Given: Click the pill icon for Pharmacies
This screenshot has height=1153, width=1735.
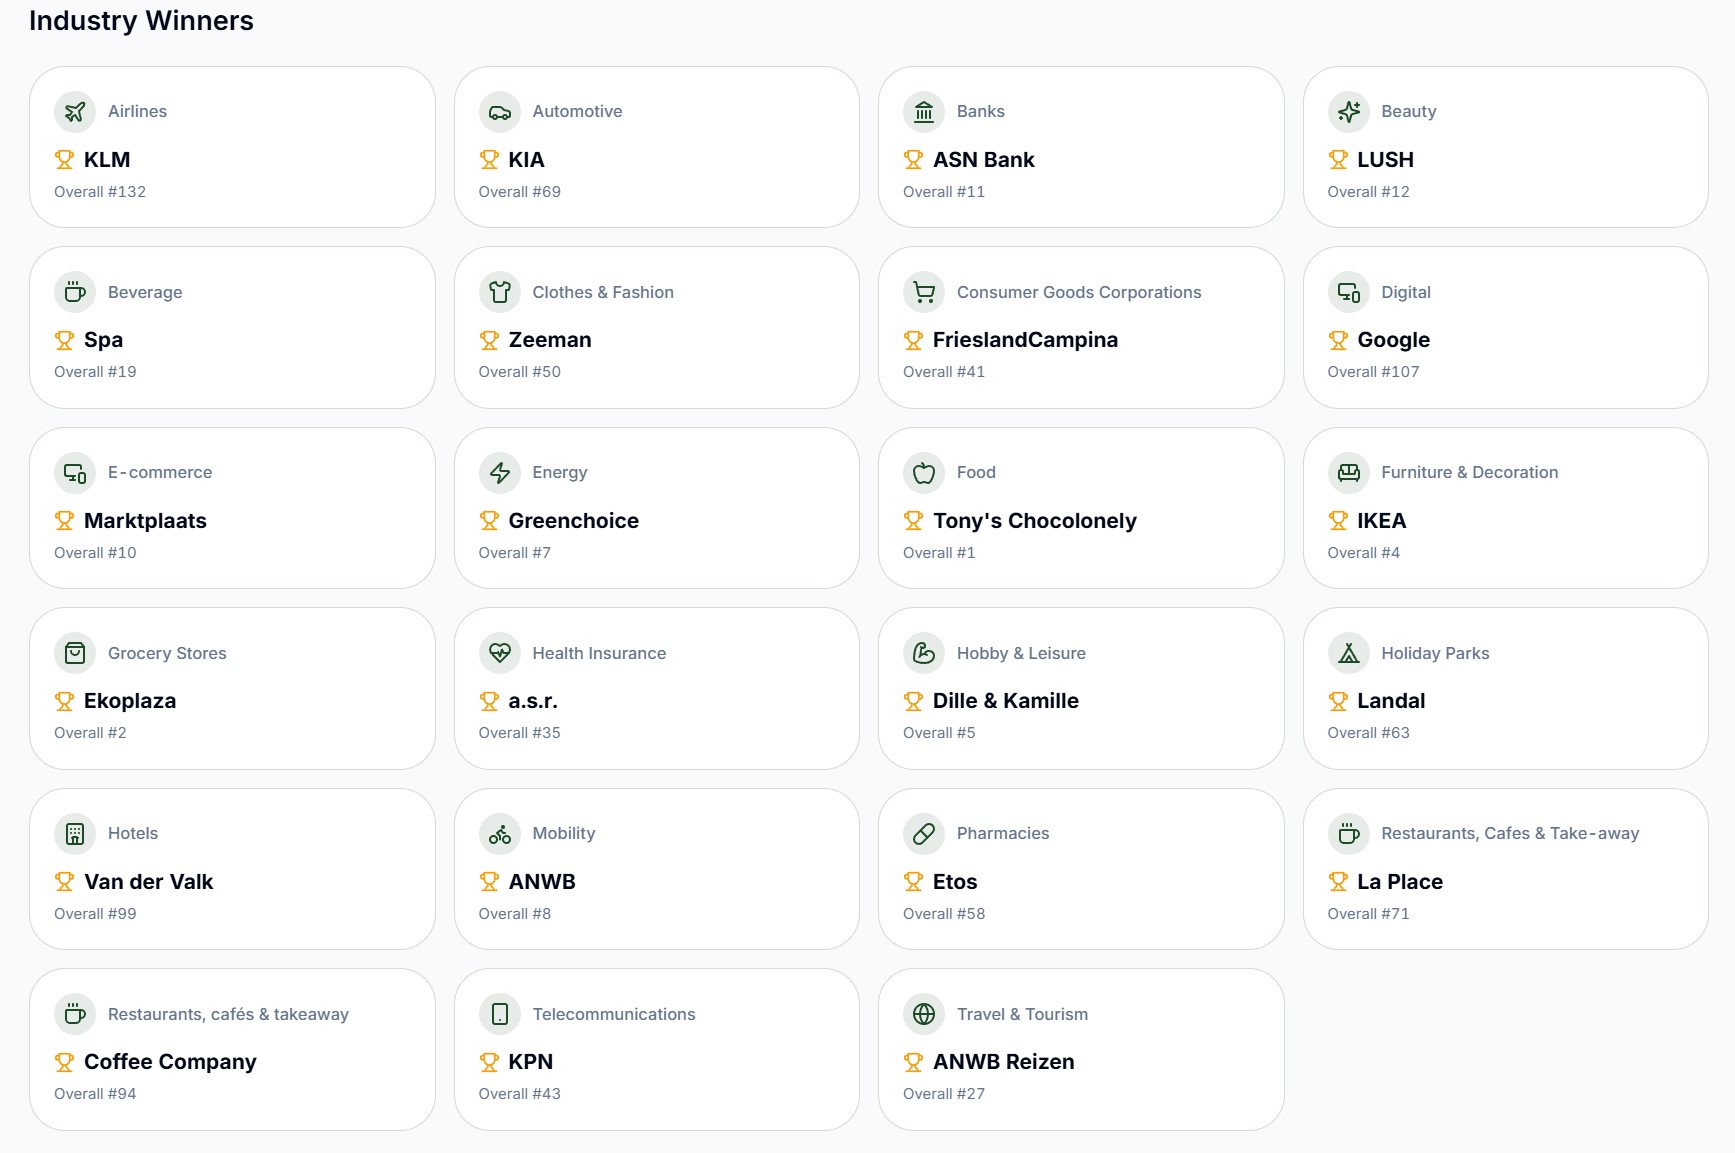Looking at the screenshot, I should tap(924, 834).
